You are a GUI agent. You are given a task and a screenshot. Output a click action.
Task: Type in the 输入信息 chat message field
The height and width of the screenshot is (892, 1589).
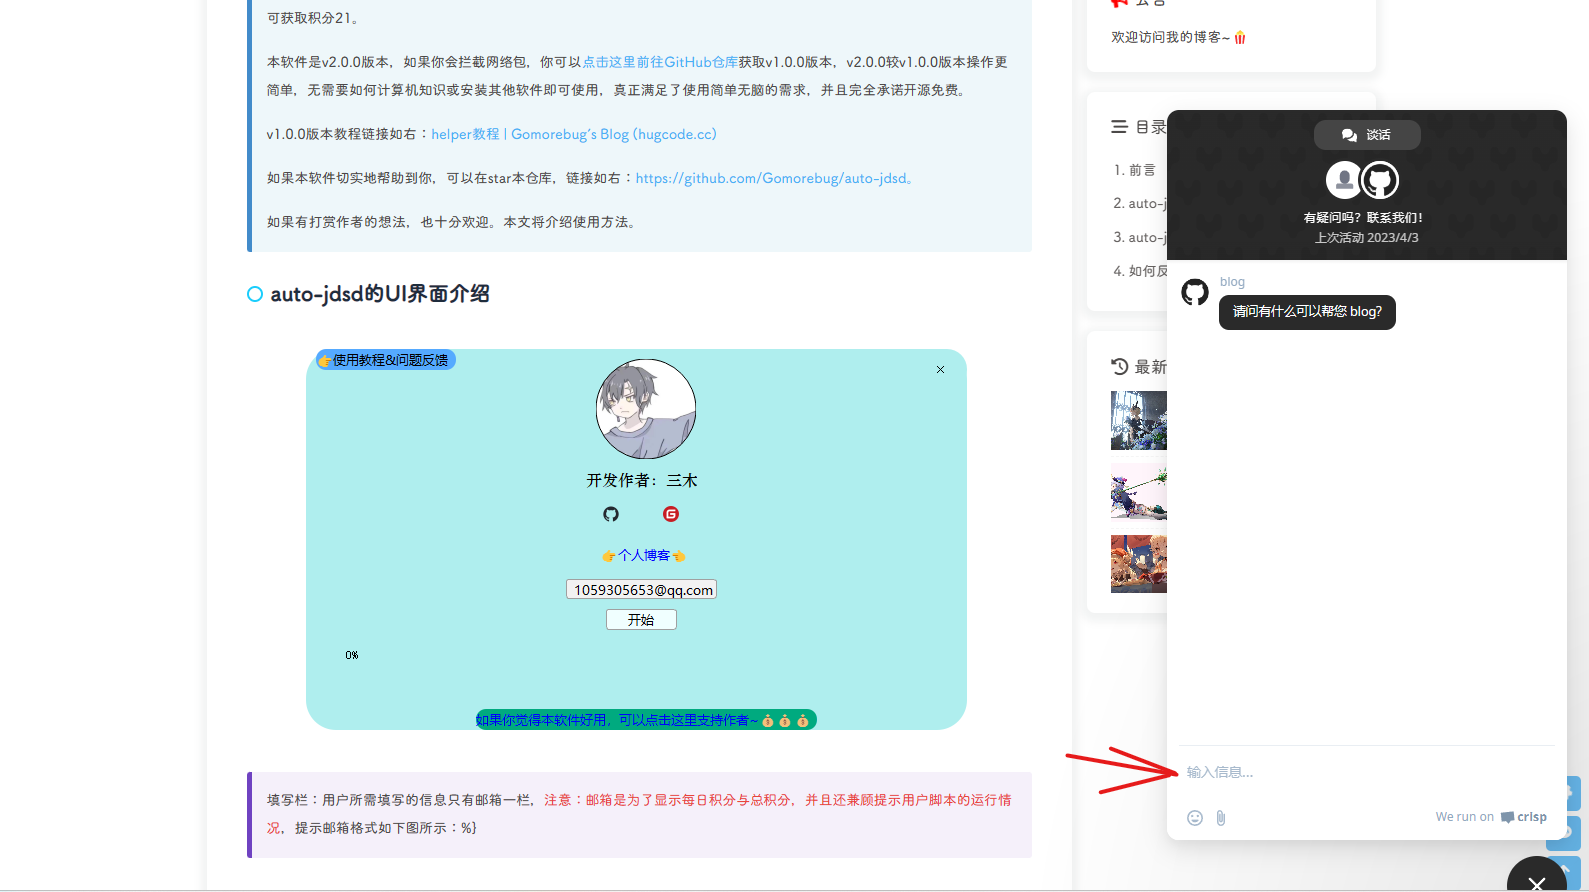[1360, 772]
